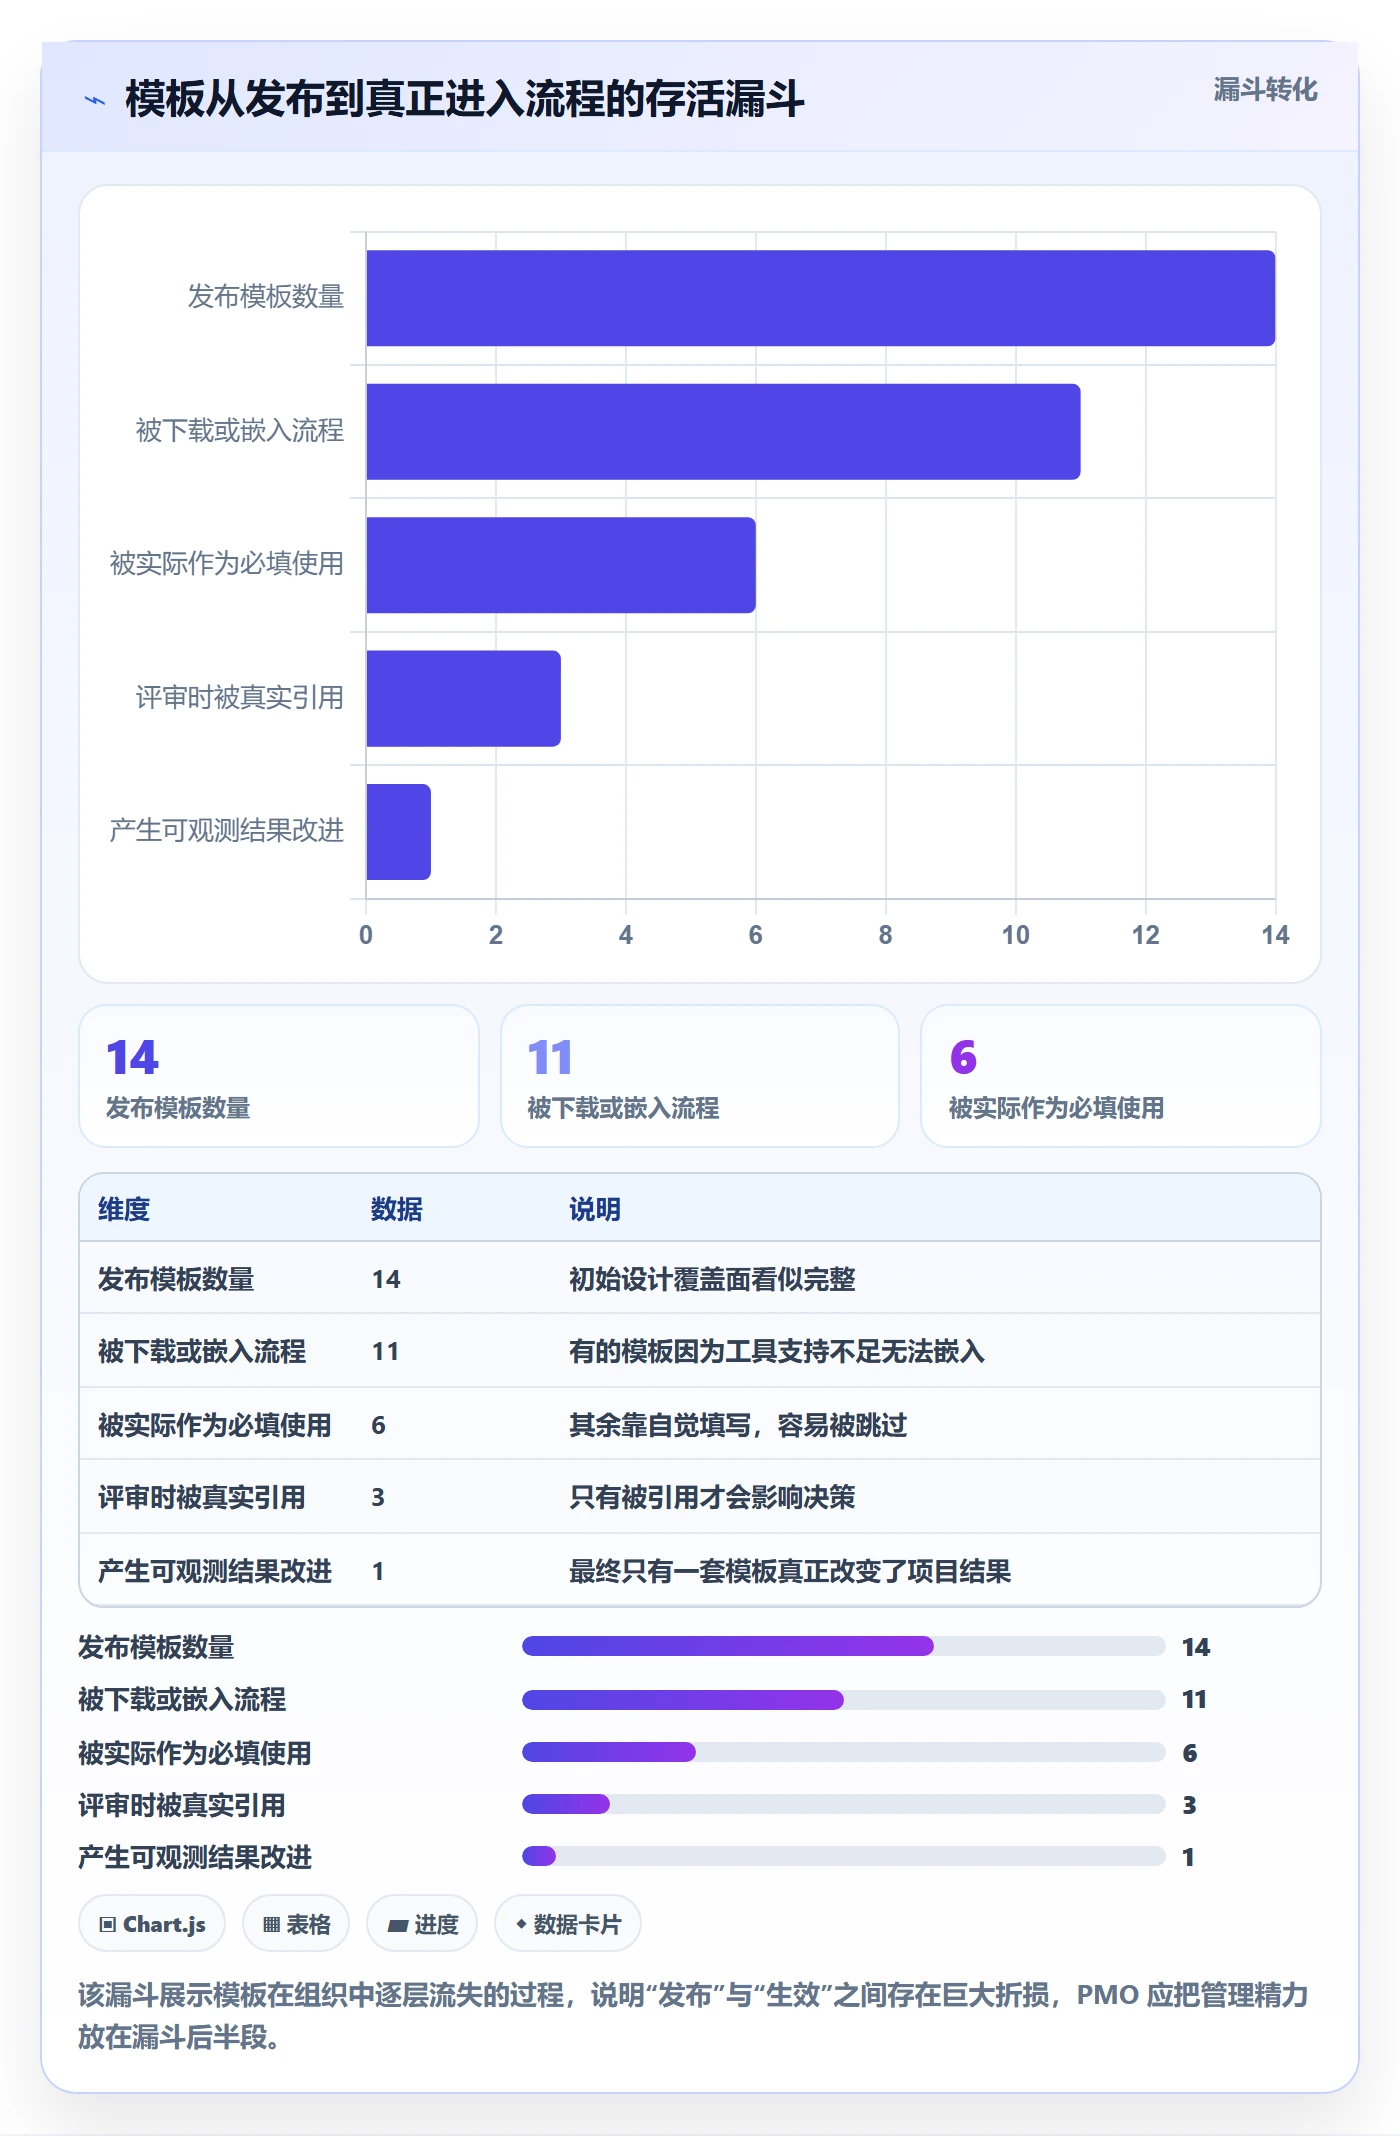Image resolution: width=1400 pixels, height=2136 pixels.
Task: Click the 评审时被真实引用 progress bar
Action: [x=844, y=1804]
